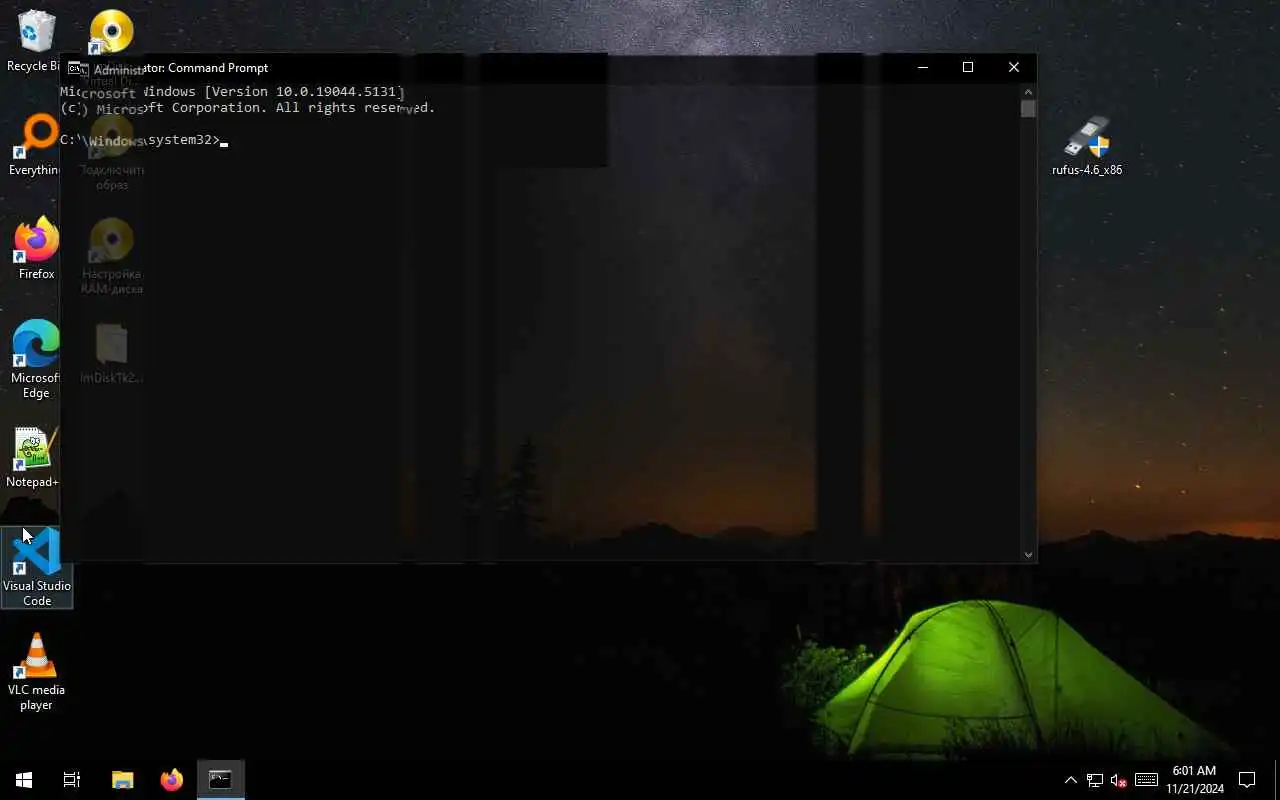Open the Everything search desktop icon
The height and width of the screenshot is (800, 1280).
[x=36, y=146]
